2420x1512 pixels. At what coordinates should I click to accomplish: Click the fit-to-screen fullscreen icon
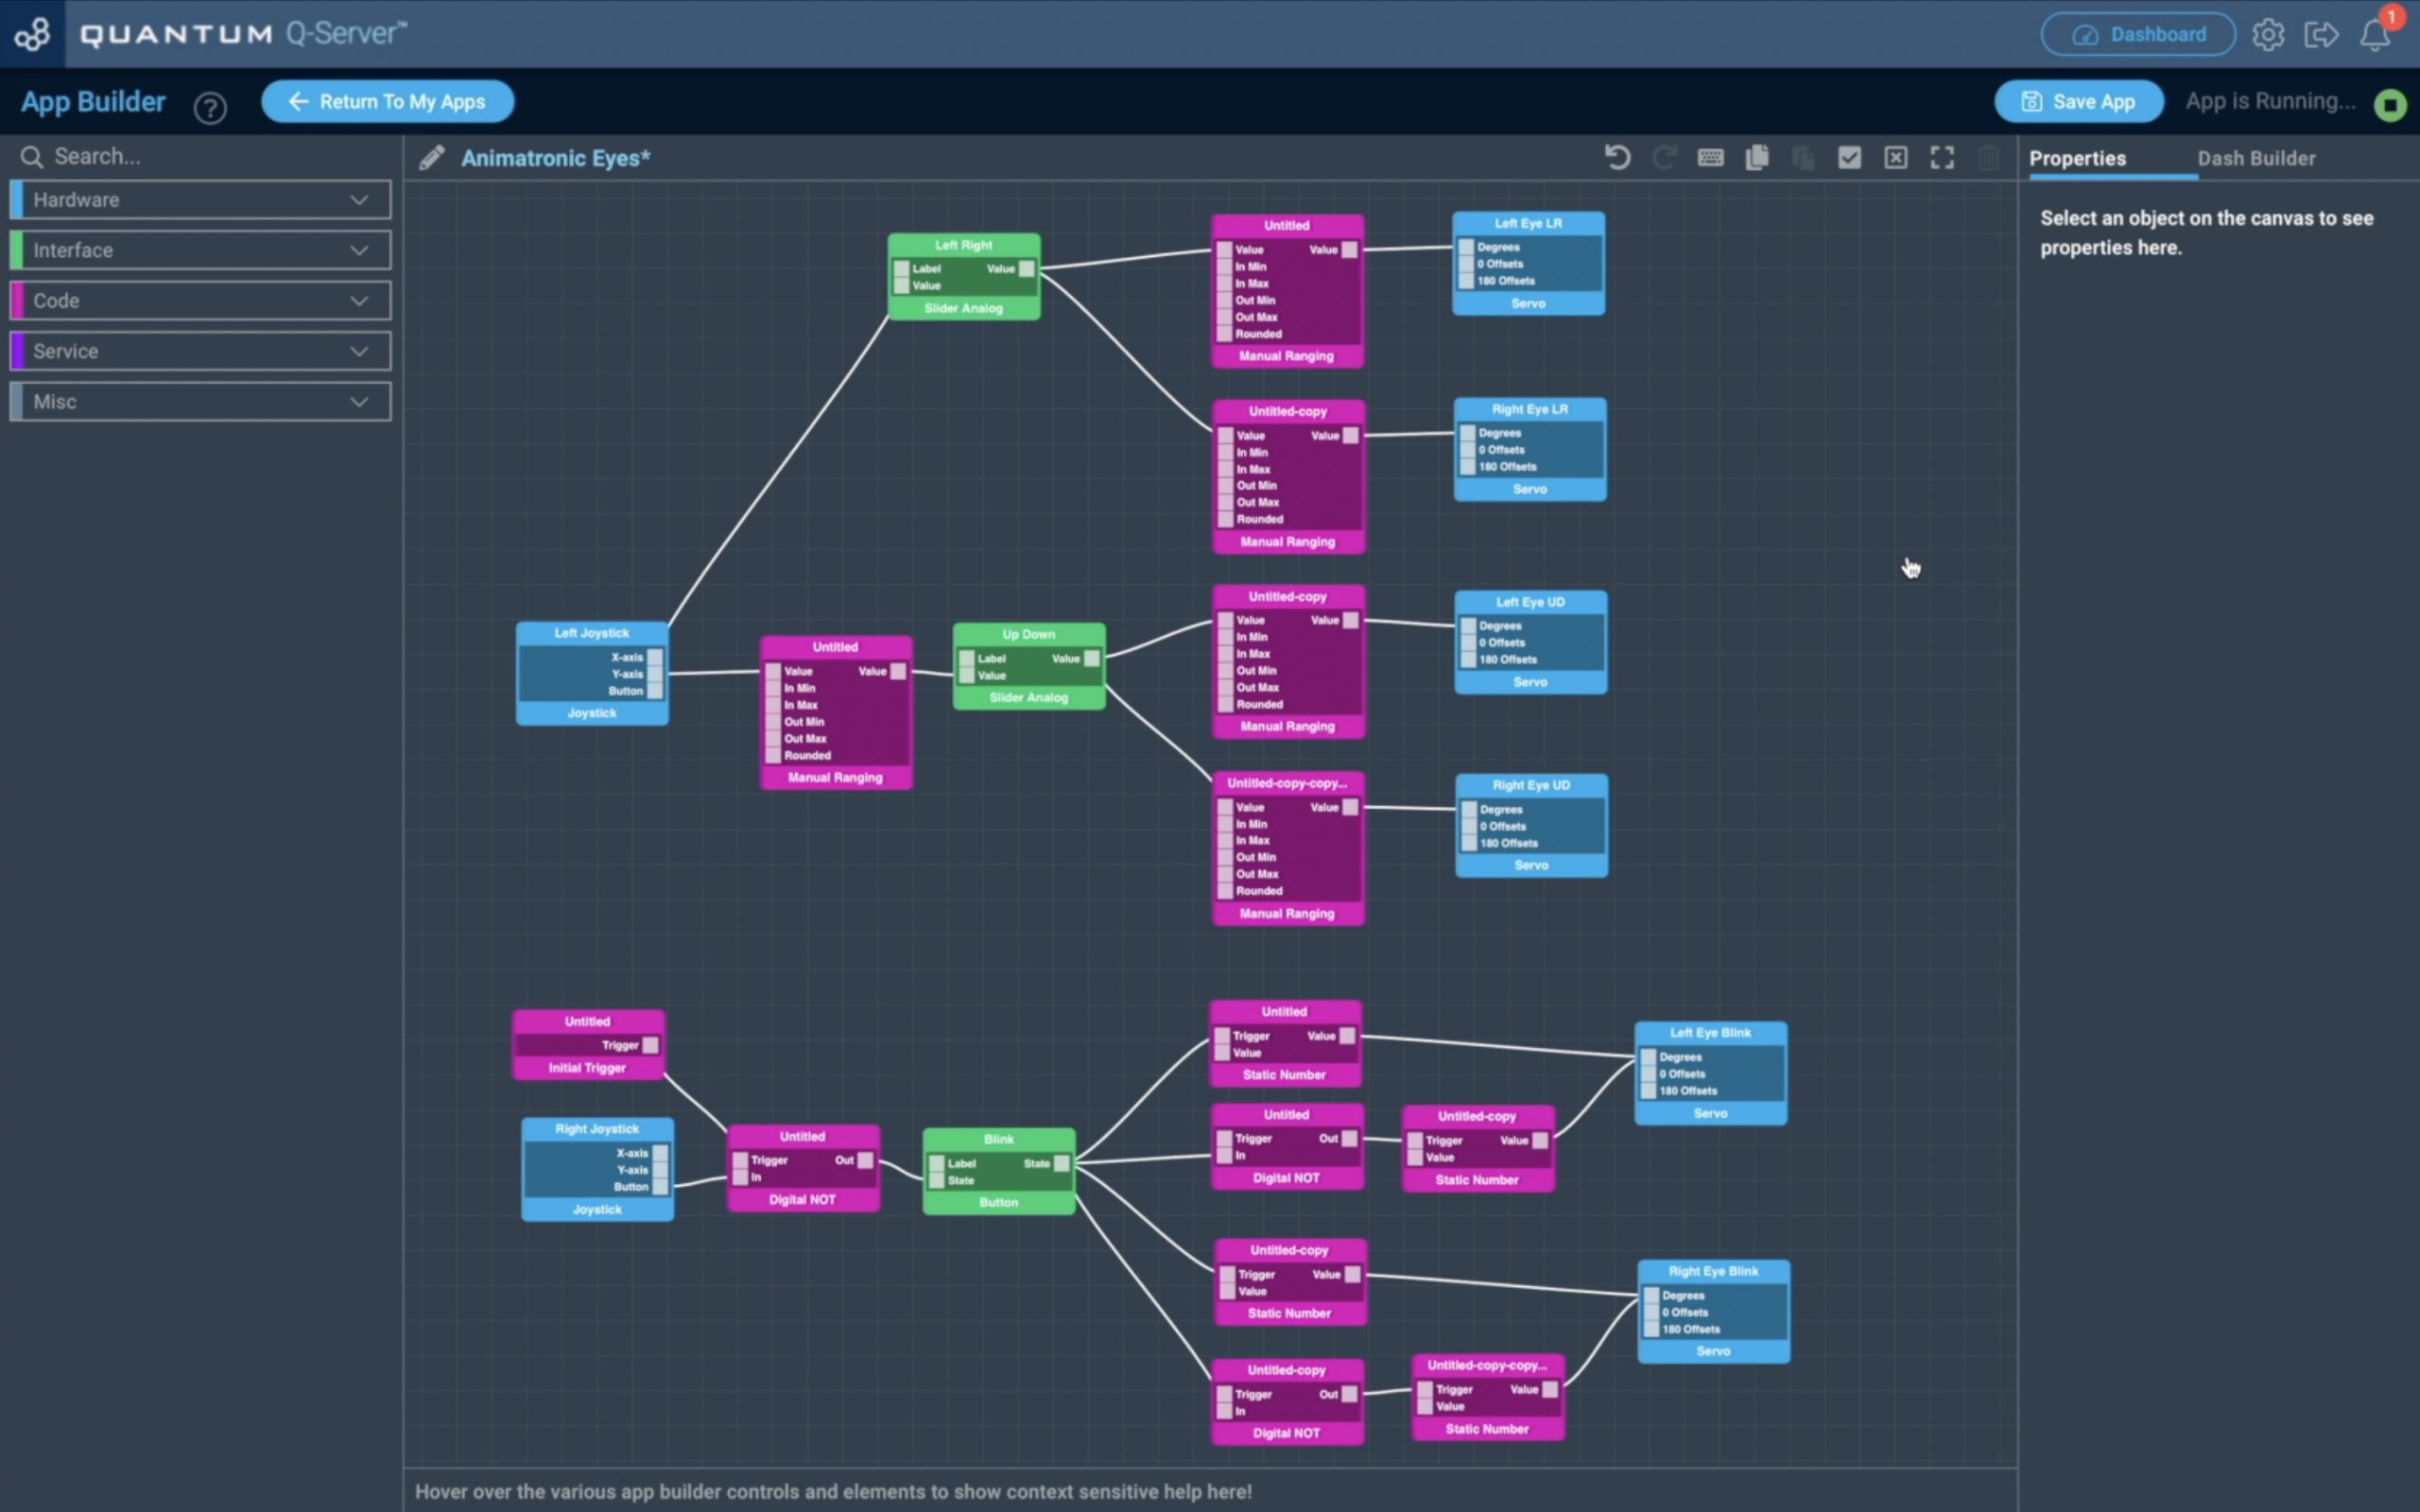click(1942, 158)
